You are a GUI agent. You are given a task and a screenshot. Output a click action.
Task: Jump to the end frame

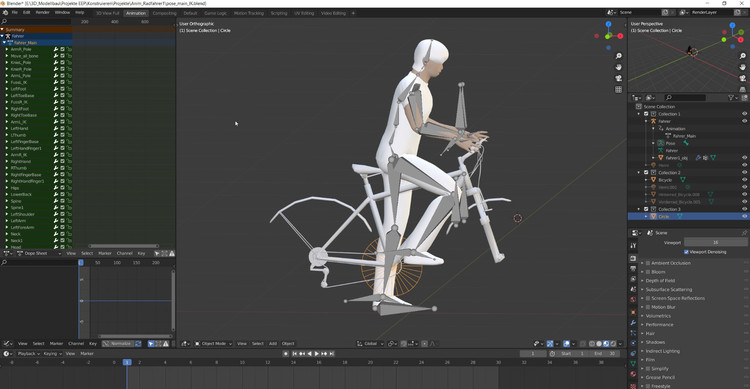coord(331,354)
